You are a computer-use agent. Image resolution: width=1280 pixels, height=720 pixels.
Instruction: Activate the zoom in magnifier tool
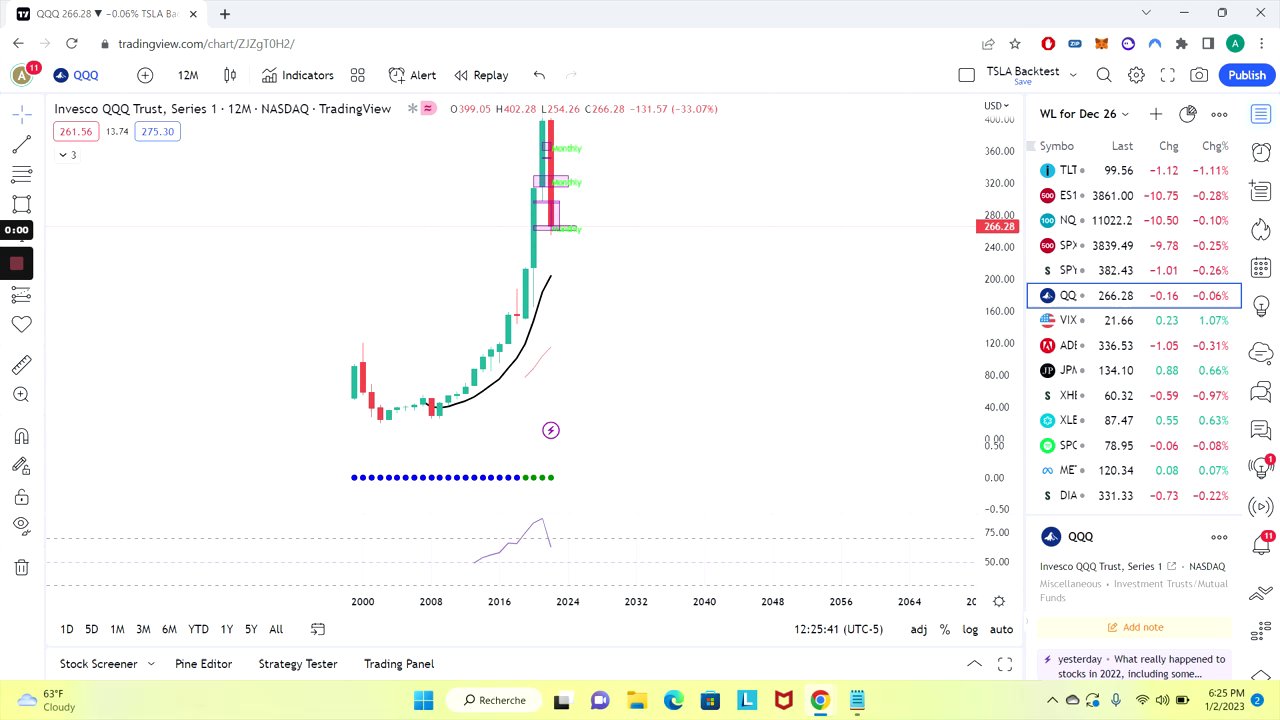(x=21, y=395)
